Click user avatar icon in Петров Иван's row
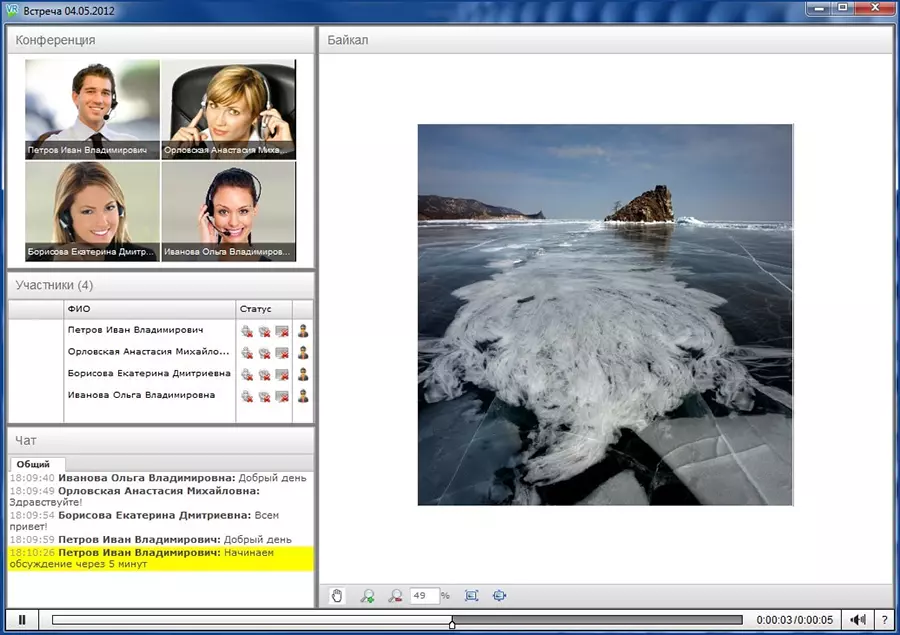 click(302, 331)
